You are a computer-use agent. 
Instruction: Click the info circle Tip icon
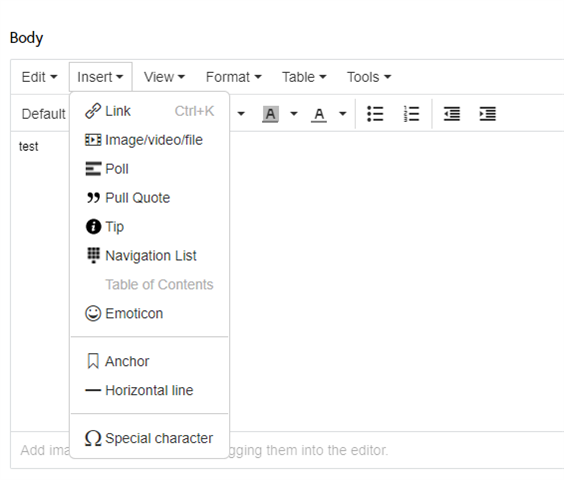pyautogui.click(x=93, y=227)
